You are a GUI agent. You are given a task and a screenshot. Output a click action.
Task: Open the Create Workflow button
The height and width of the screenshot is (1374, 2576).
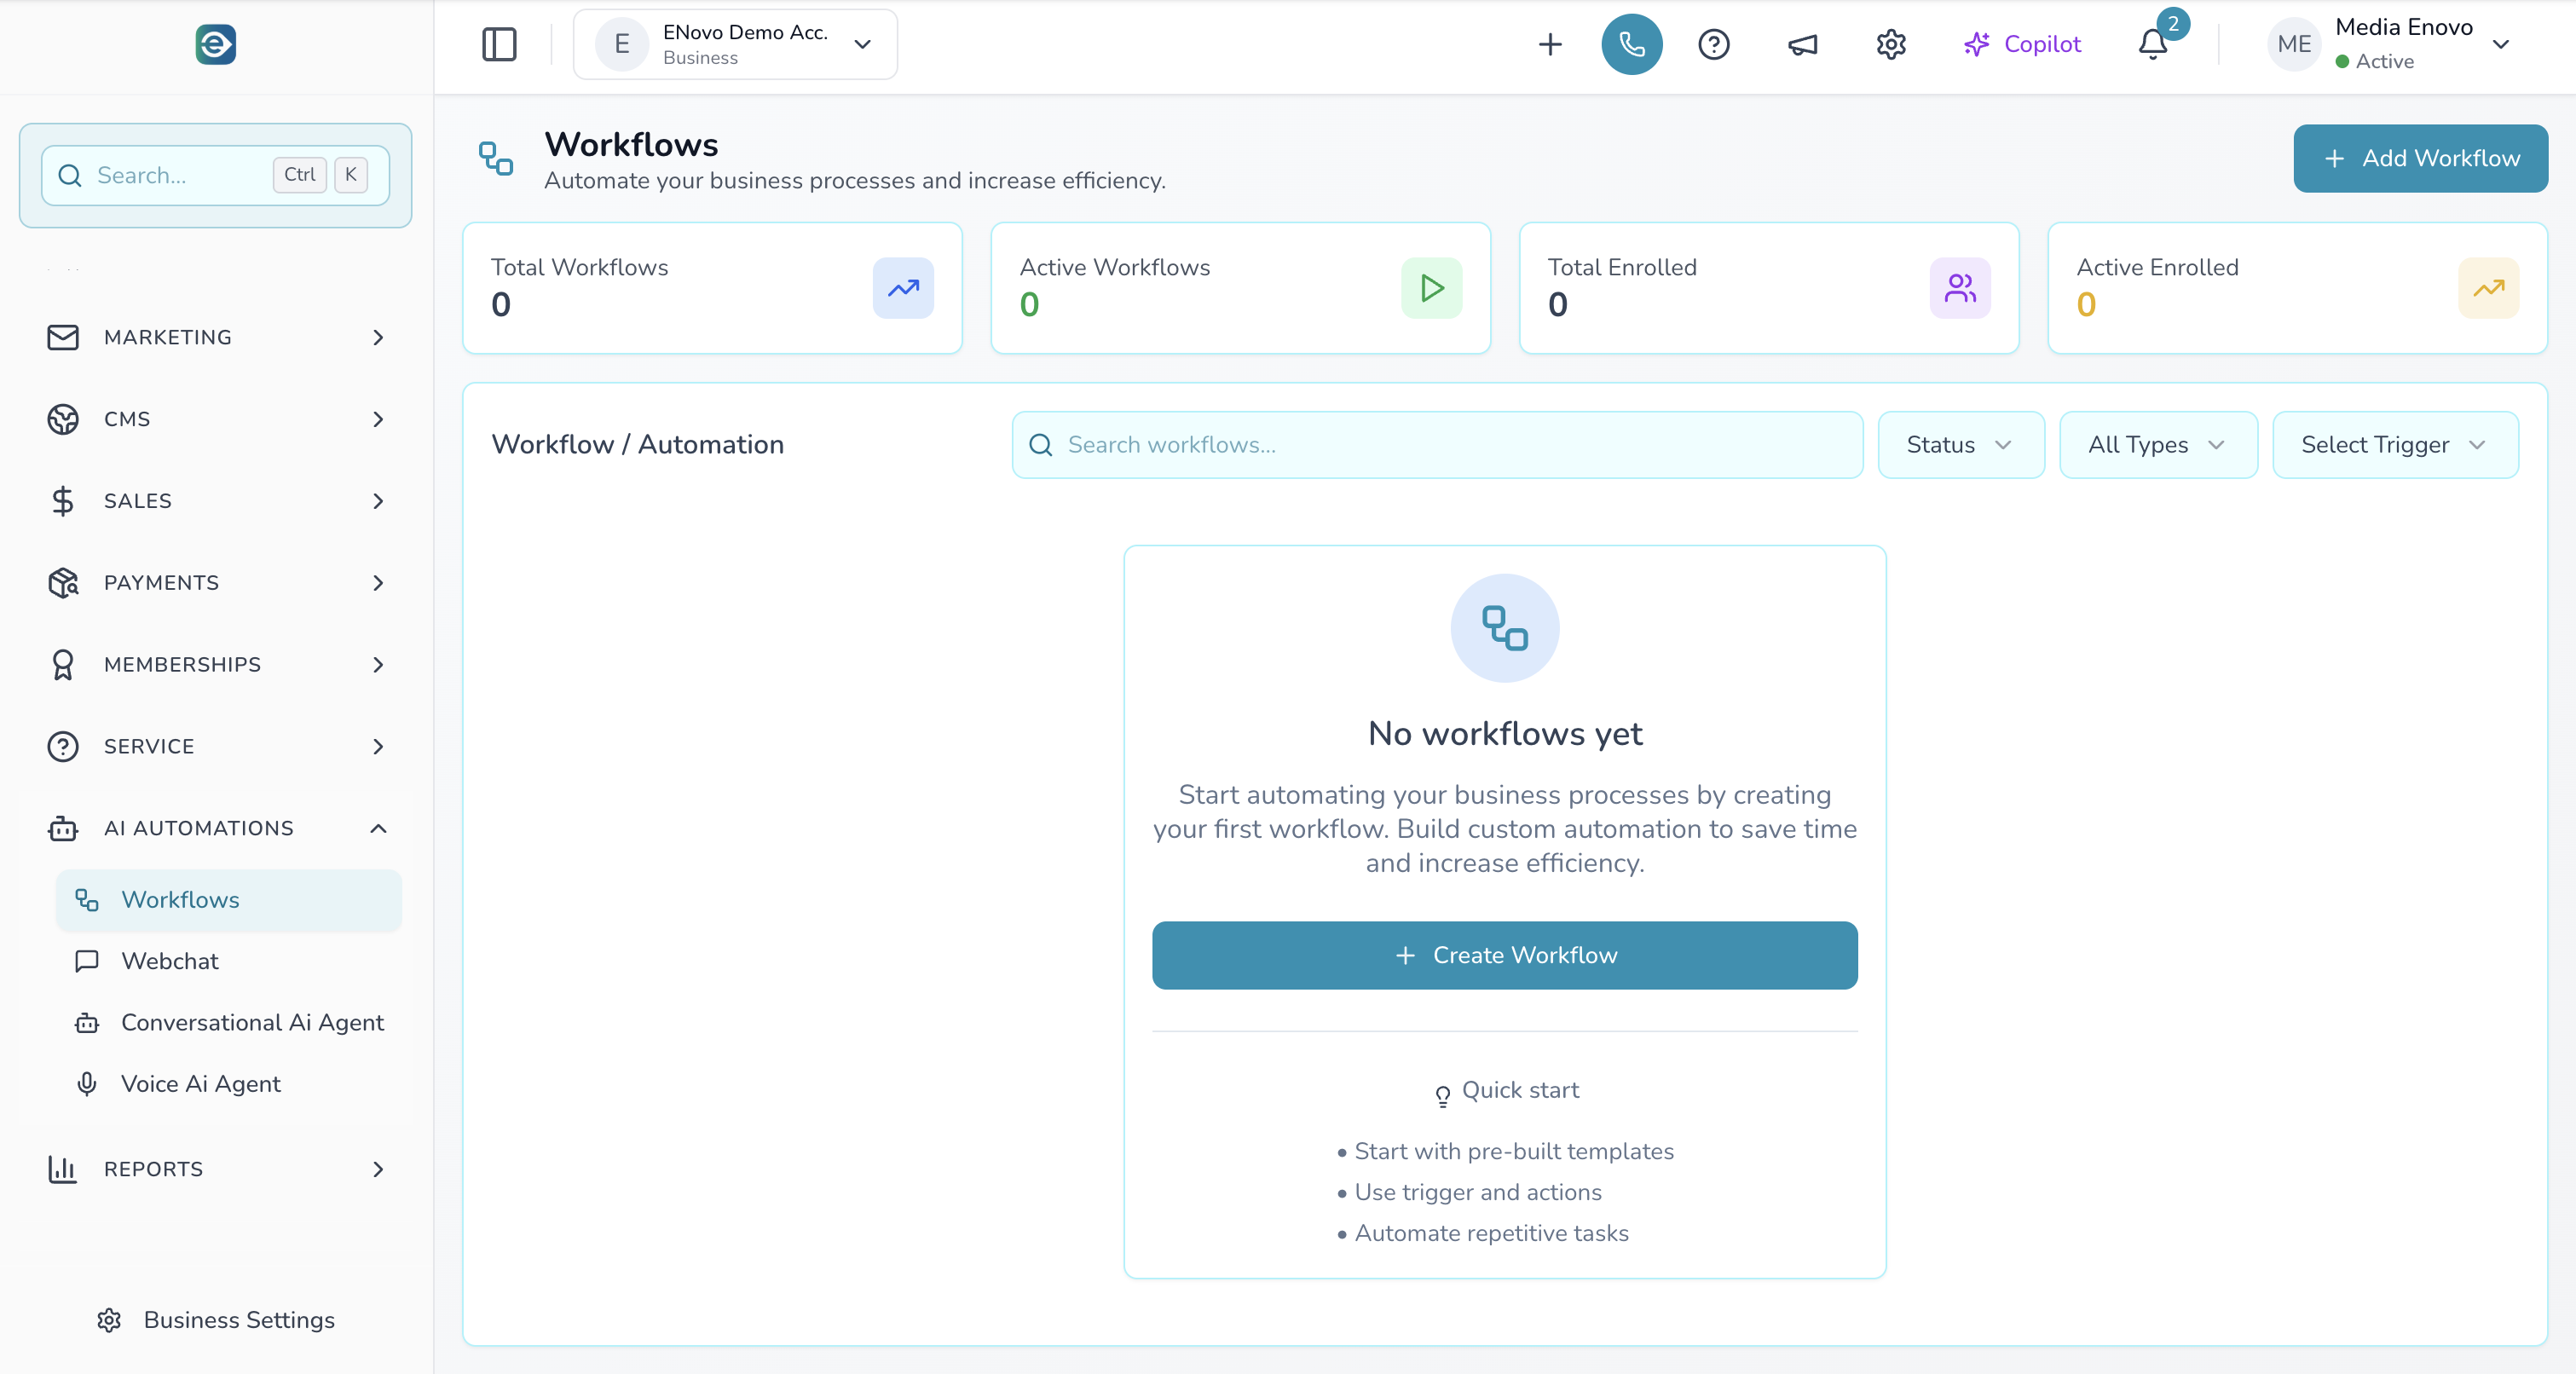(x=1504, y=955)
